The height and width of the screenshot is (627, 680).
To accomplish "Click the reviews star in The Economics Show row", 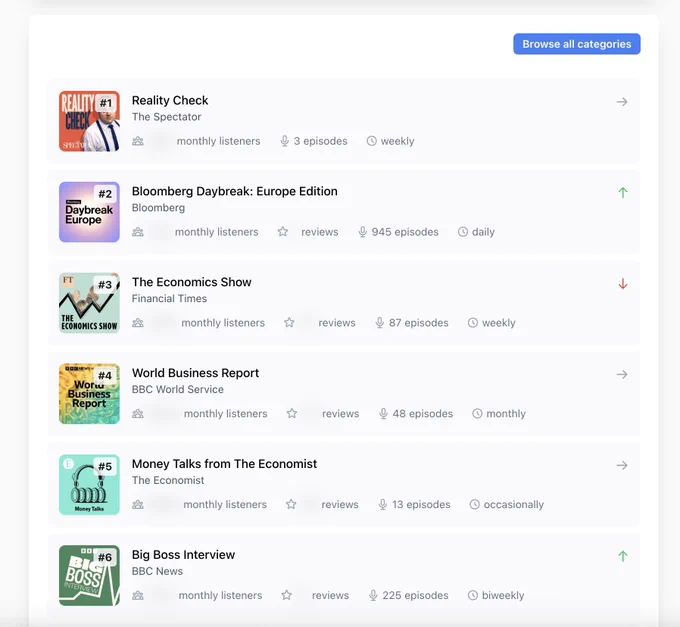I will tap(289, 322).
